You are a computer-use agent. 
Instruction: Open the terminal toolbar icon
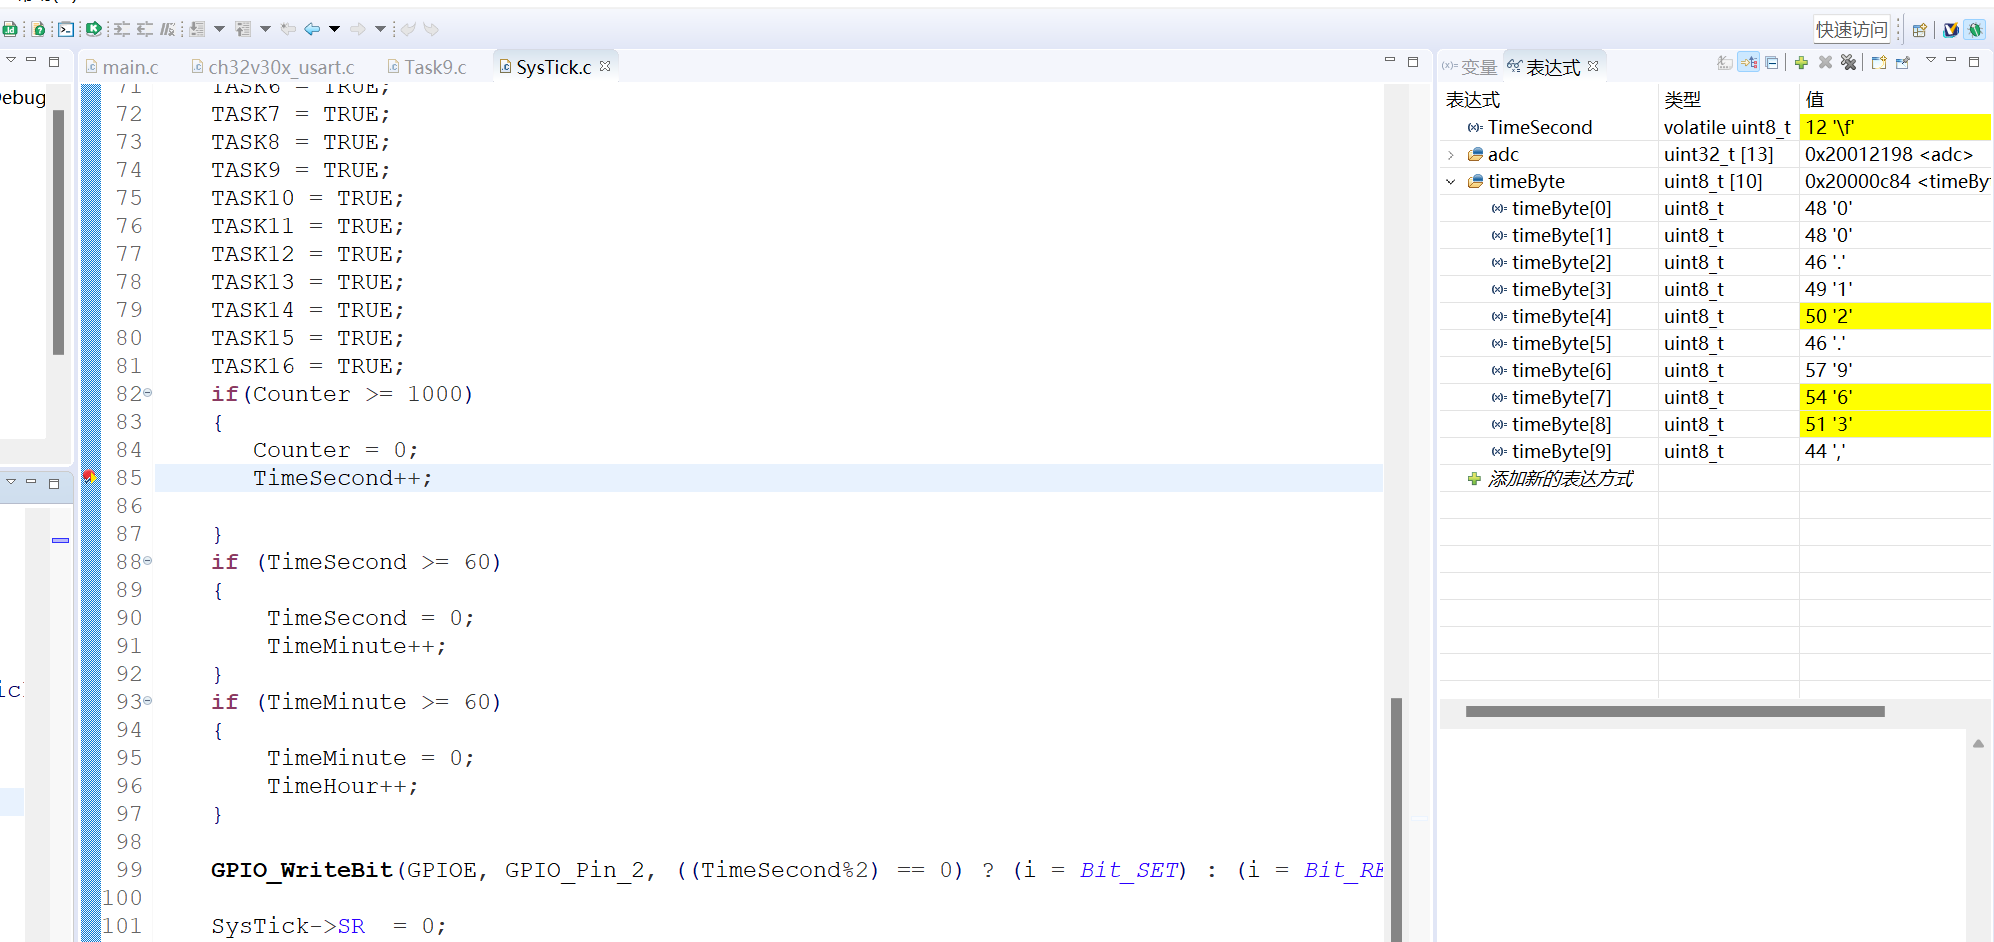click(x=66, y=29)
